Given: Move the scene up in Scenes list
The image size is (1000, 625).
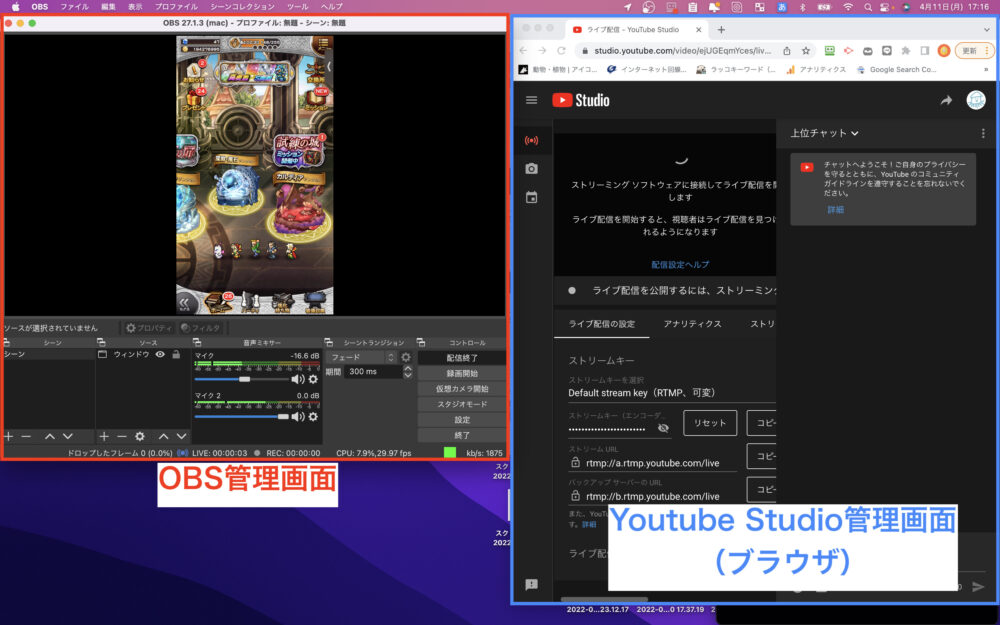Looking at the screenshot, I should 50,436.
